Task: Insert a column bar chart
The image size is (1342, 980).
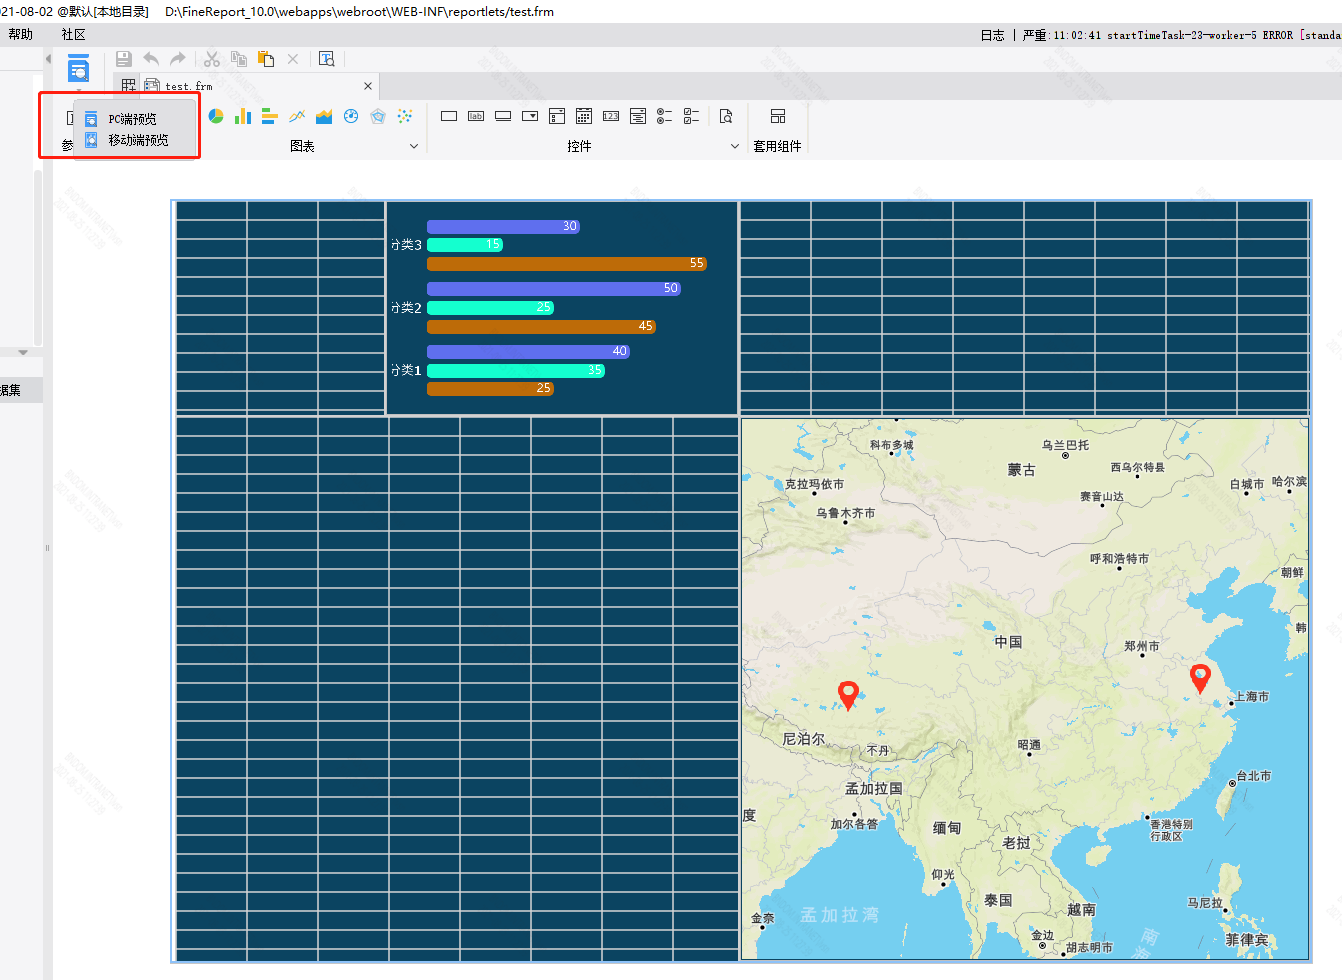Action: (x=243, y=116)
